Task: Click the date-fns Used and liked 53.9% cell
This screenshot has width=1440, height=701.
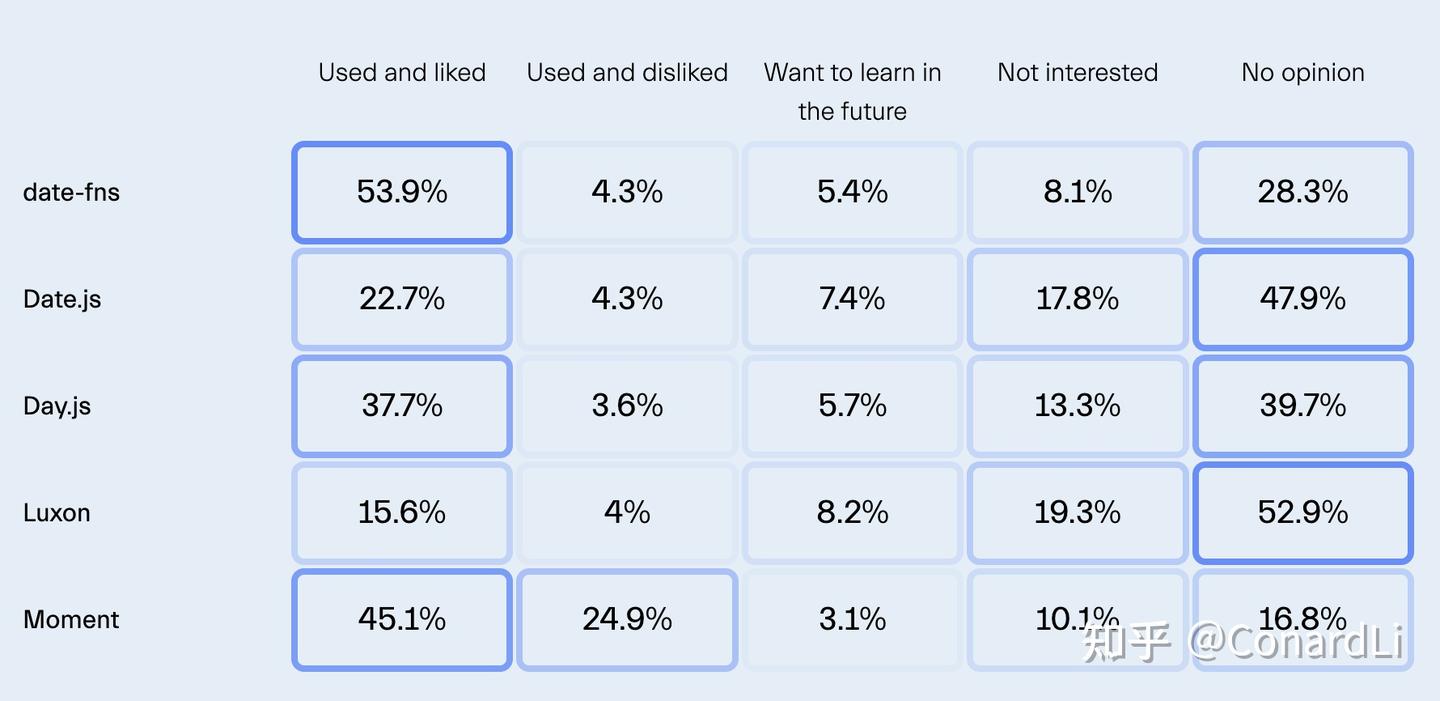Action: pos(402,192)
